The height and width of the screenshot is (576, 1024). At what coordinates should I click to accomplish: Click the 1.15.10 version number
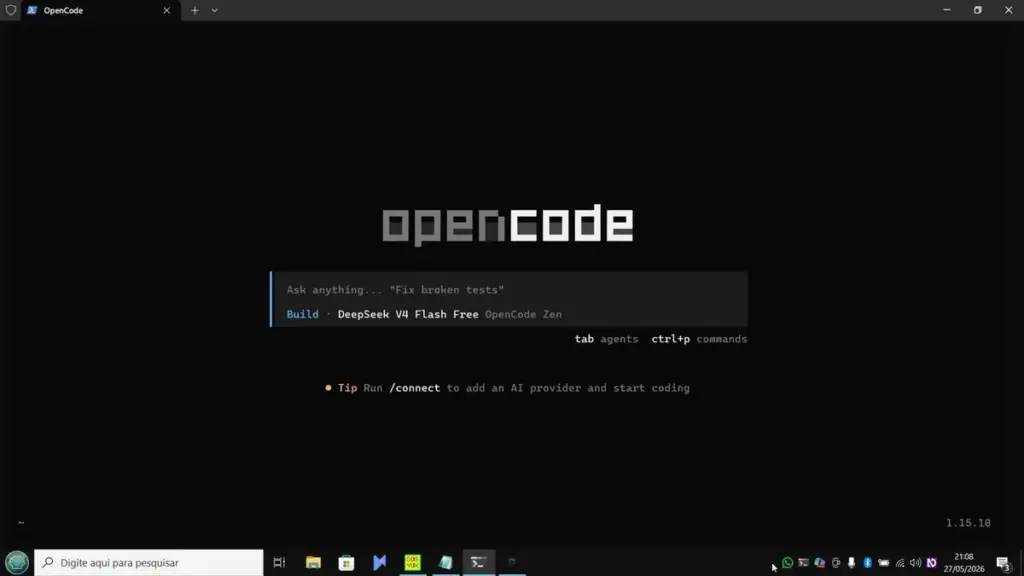point(968,523)
